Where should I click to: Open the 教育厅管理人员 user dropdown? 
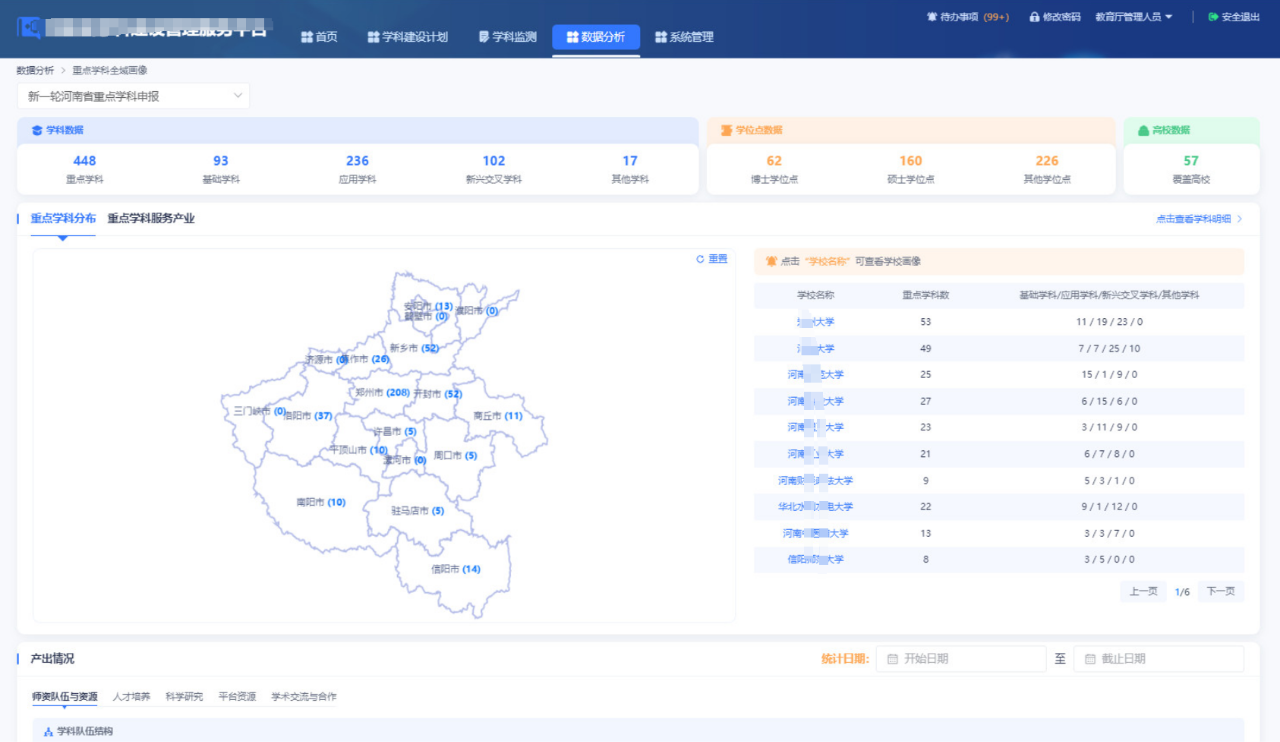click(1133, 17)
